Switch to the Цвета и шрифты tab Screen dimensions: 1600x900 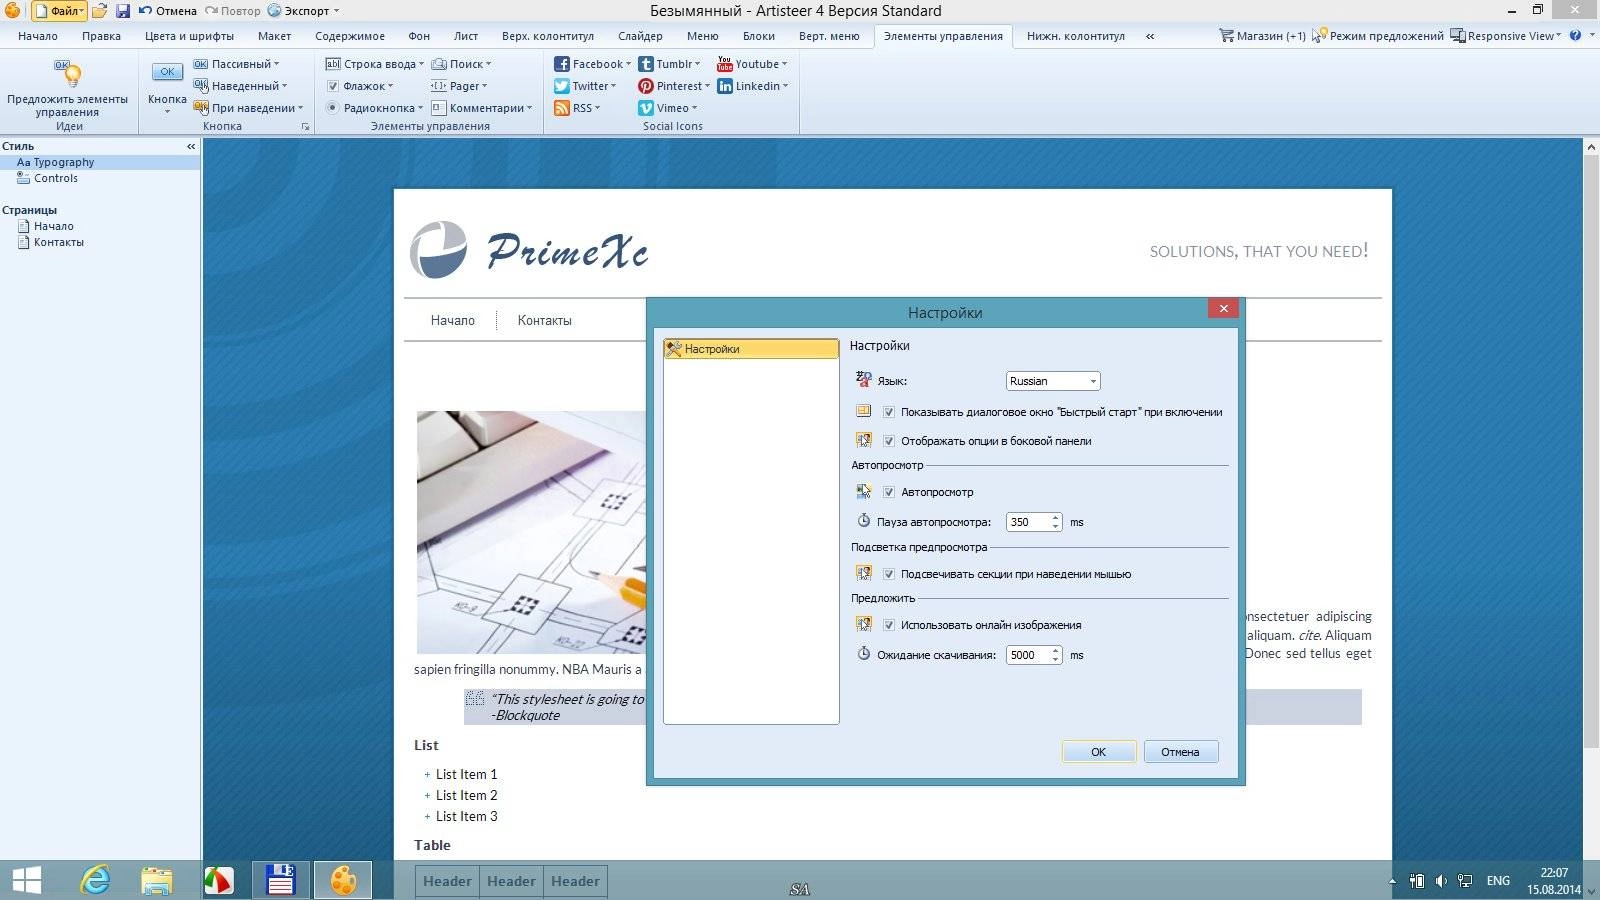[x=189, y=36]
